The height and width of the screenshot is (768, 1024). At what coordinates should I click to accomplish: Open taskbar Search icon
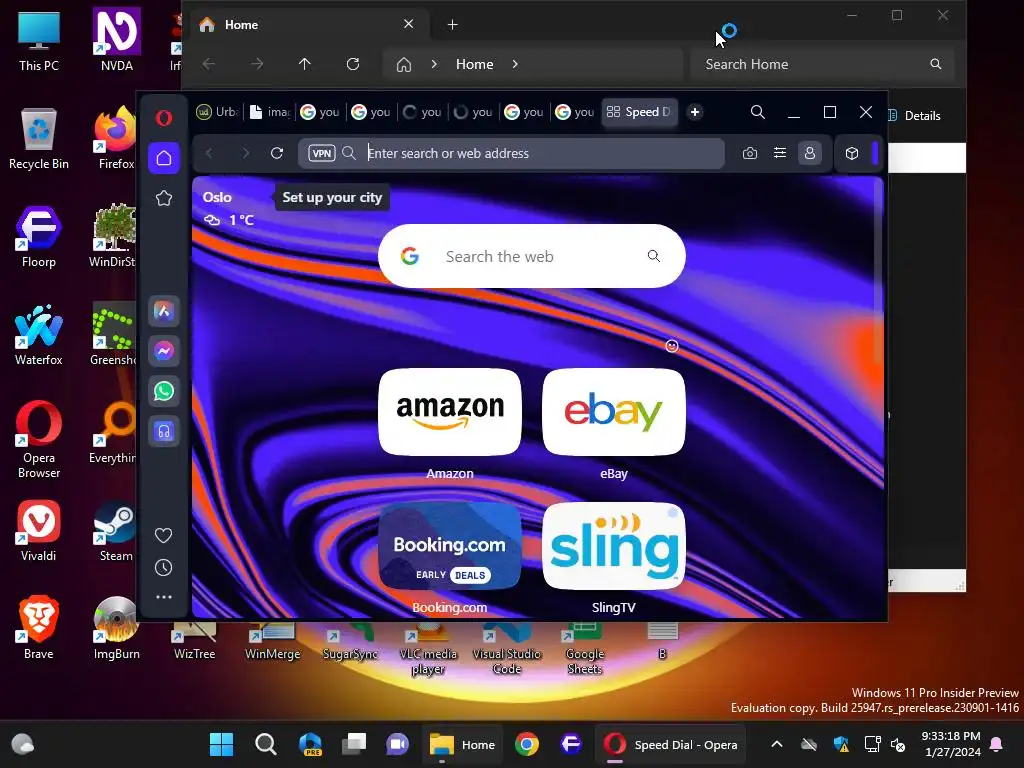click(266, 744)
